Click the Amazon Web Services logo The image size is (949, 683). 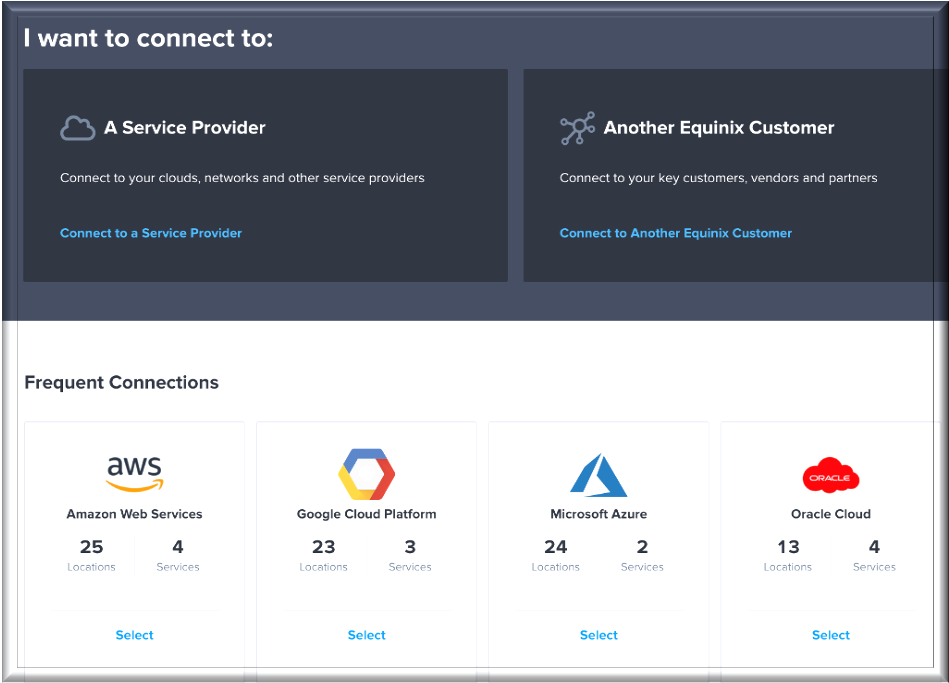point(135,473)
